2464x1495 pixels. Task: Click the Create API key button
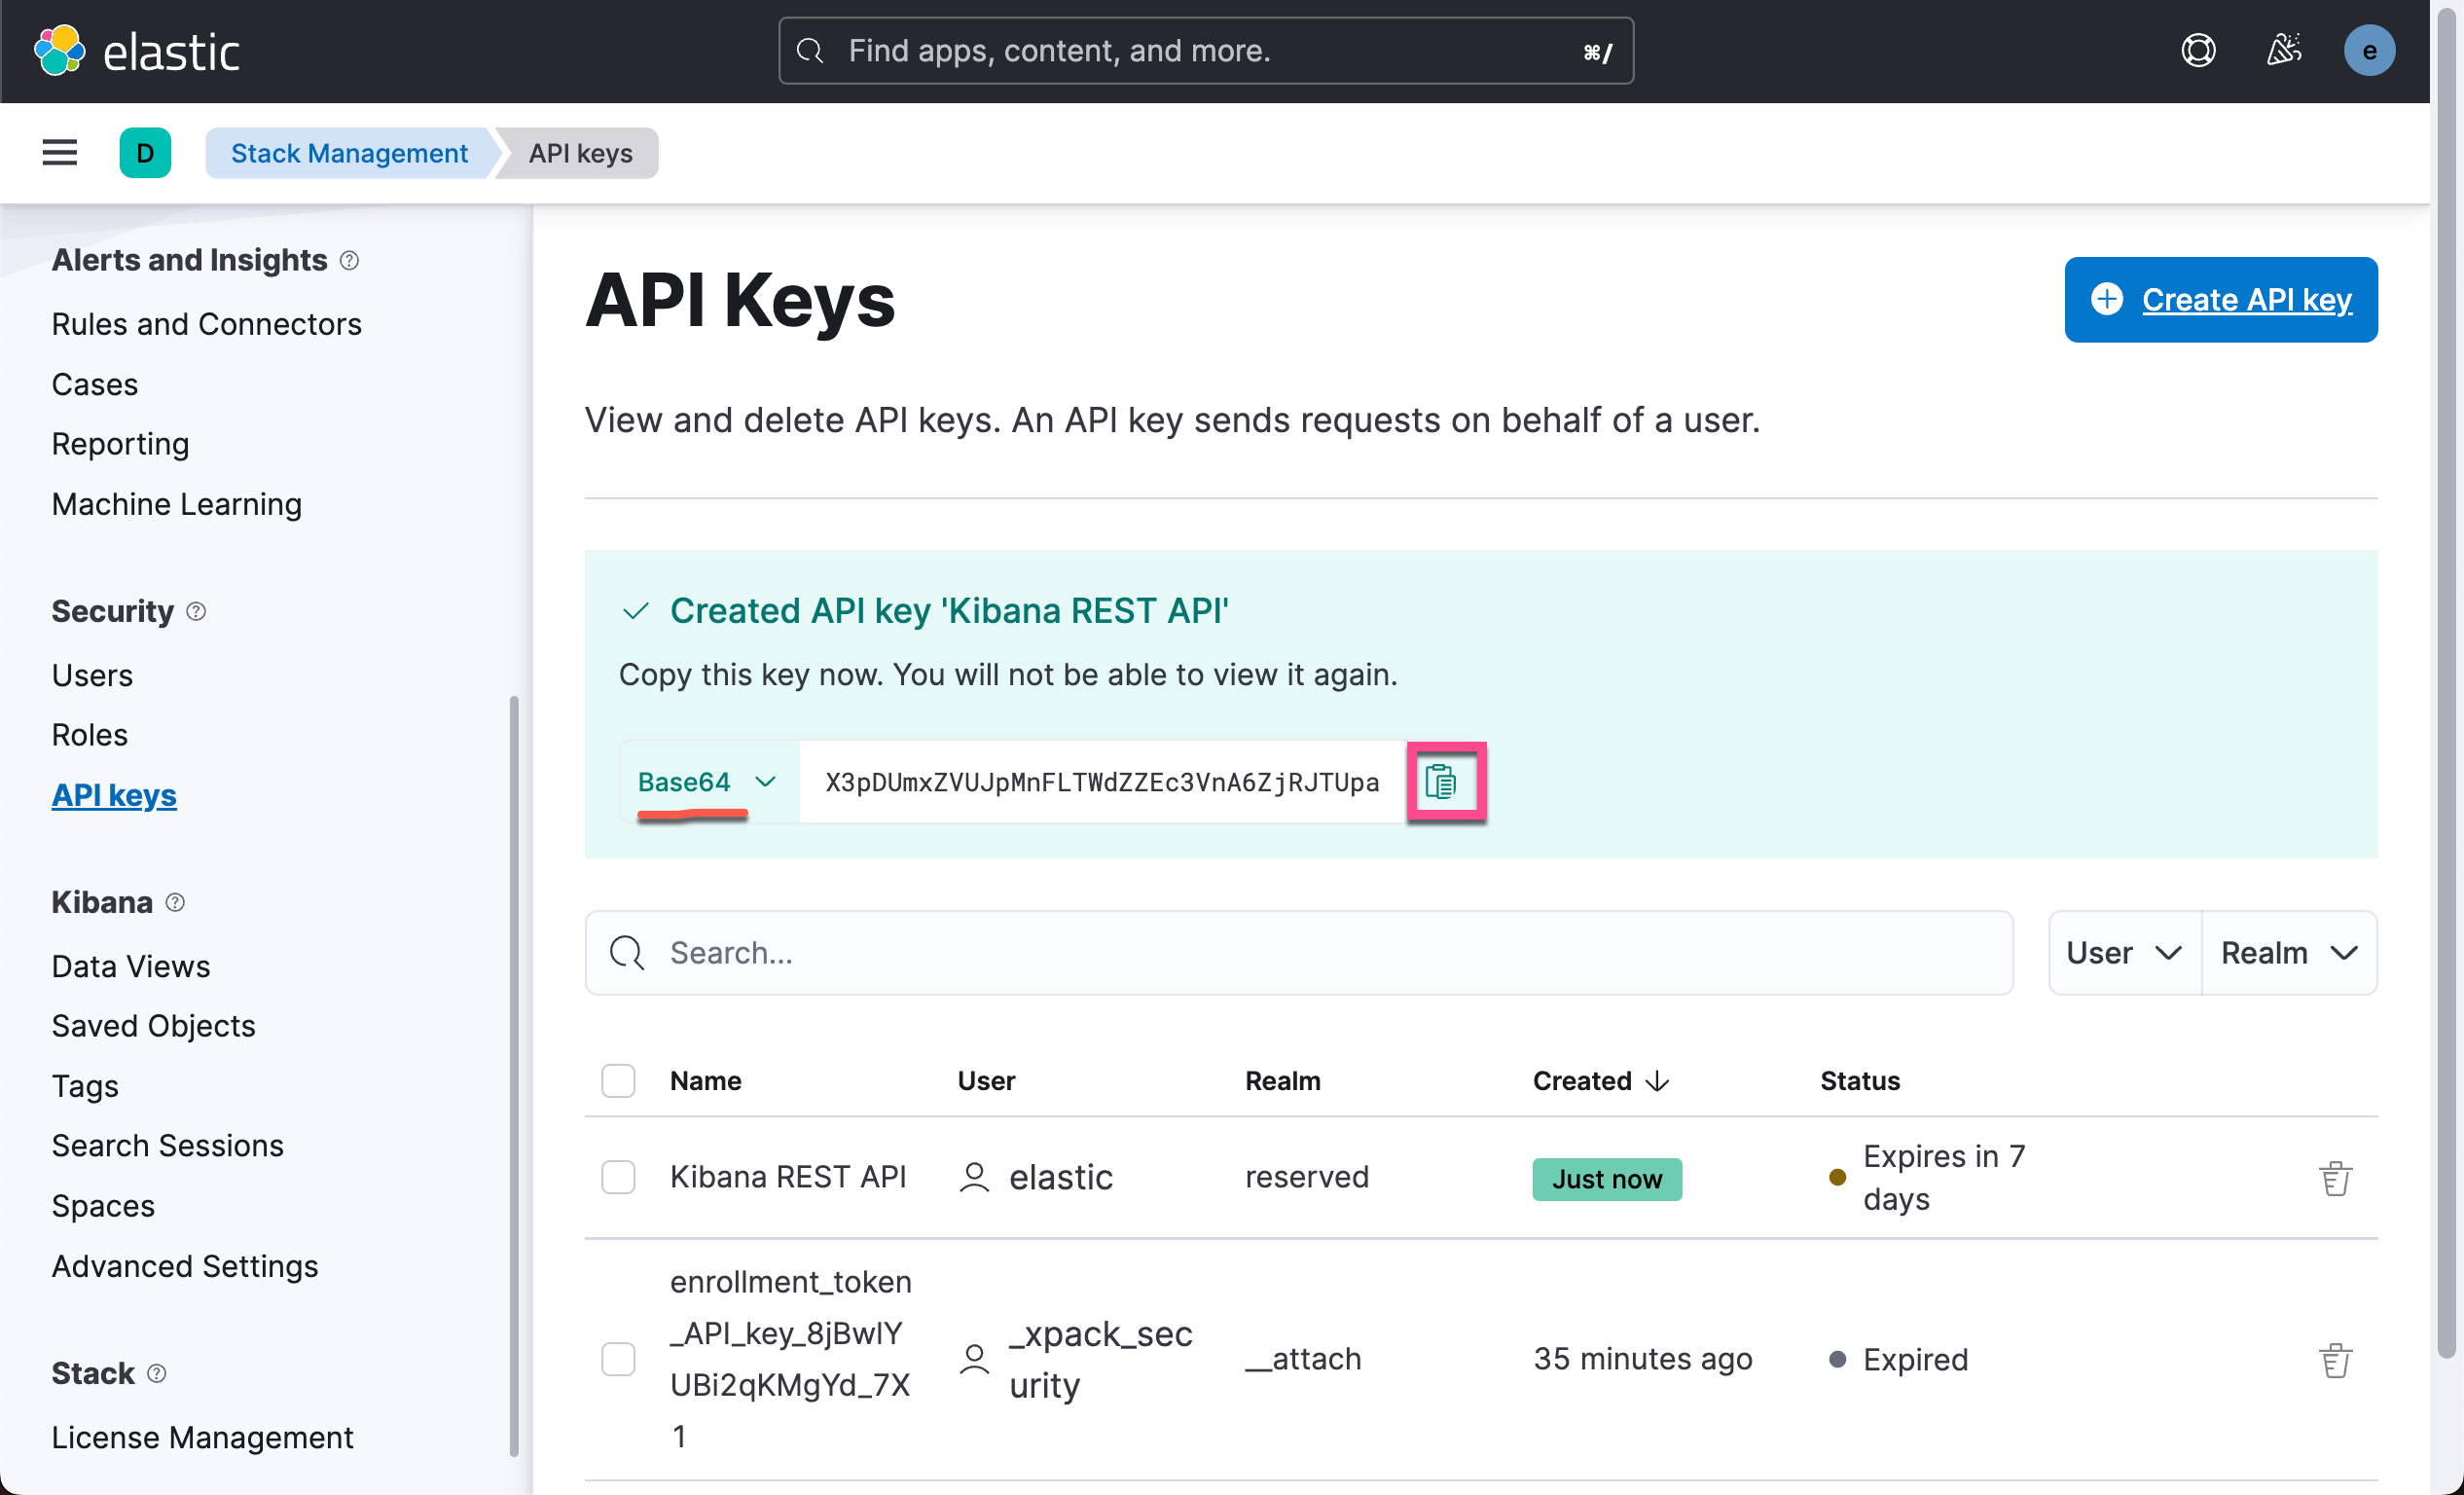[2221, 299]
